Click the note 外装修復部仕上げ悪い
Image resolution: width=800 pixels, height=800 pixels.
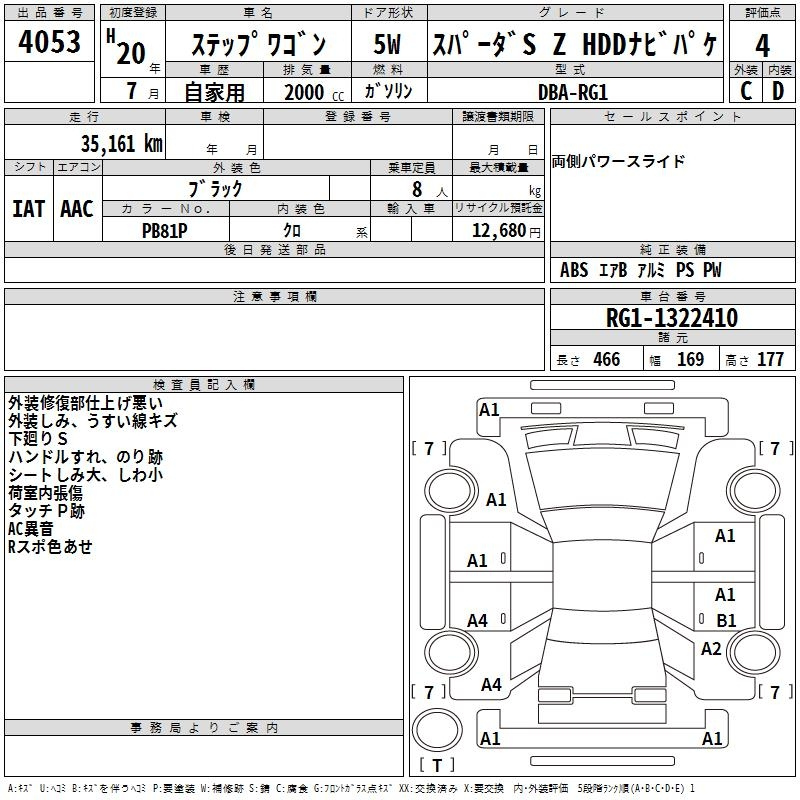[x=86, y=403]
